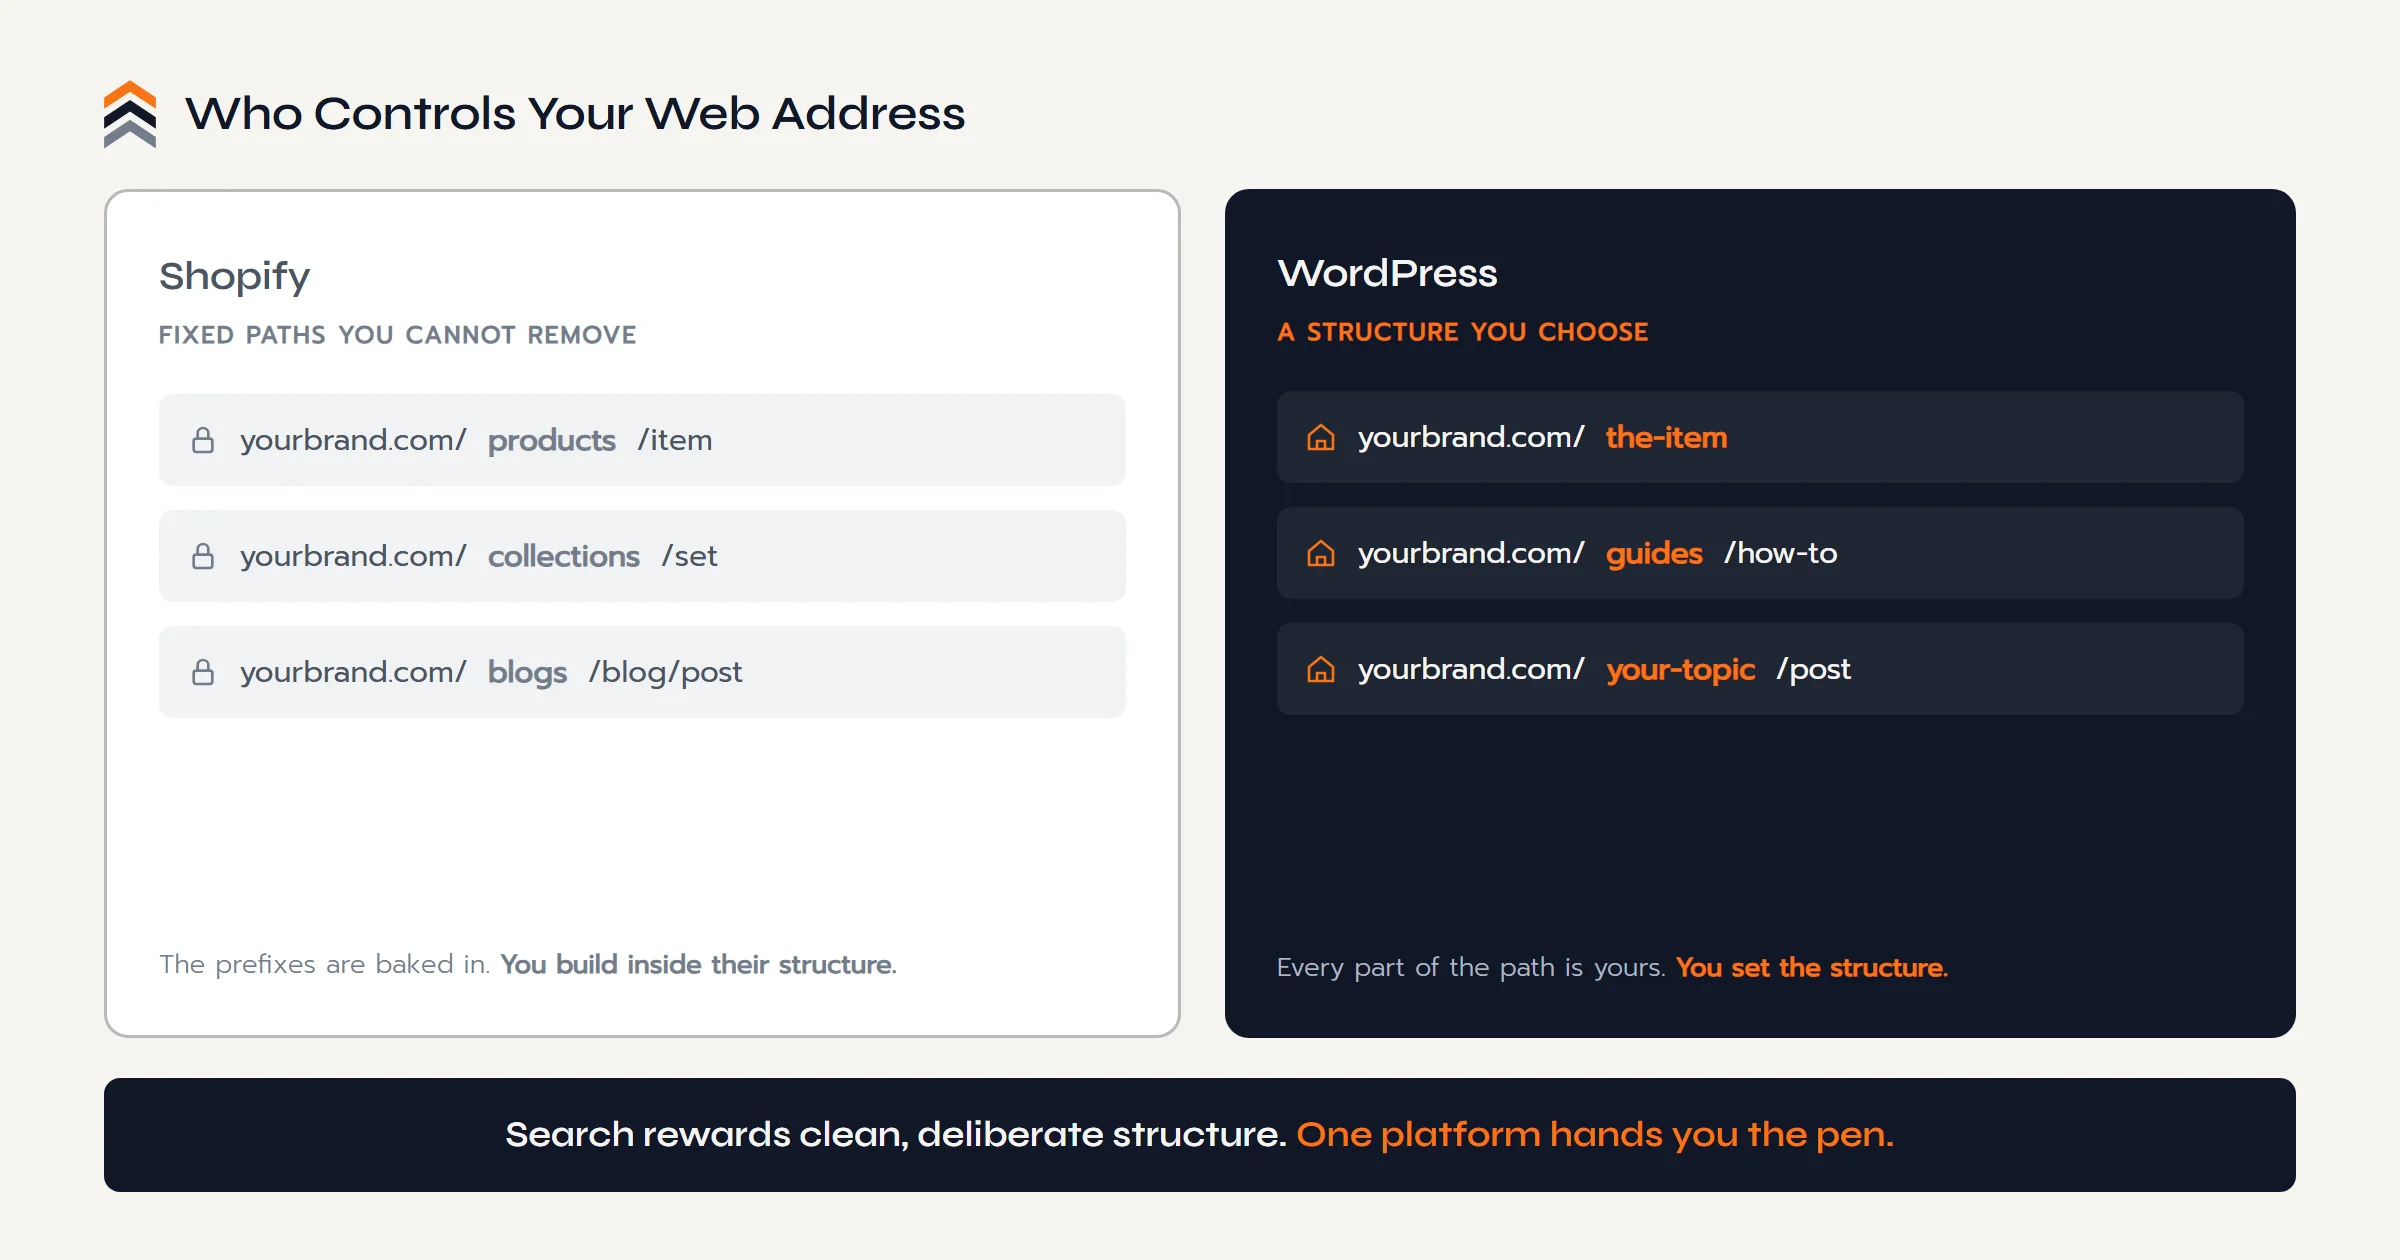Click the lock icon in the blogs row

[x=203, y=672]
